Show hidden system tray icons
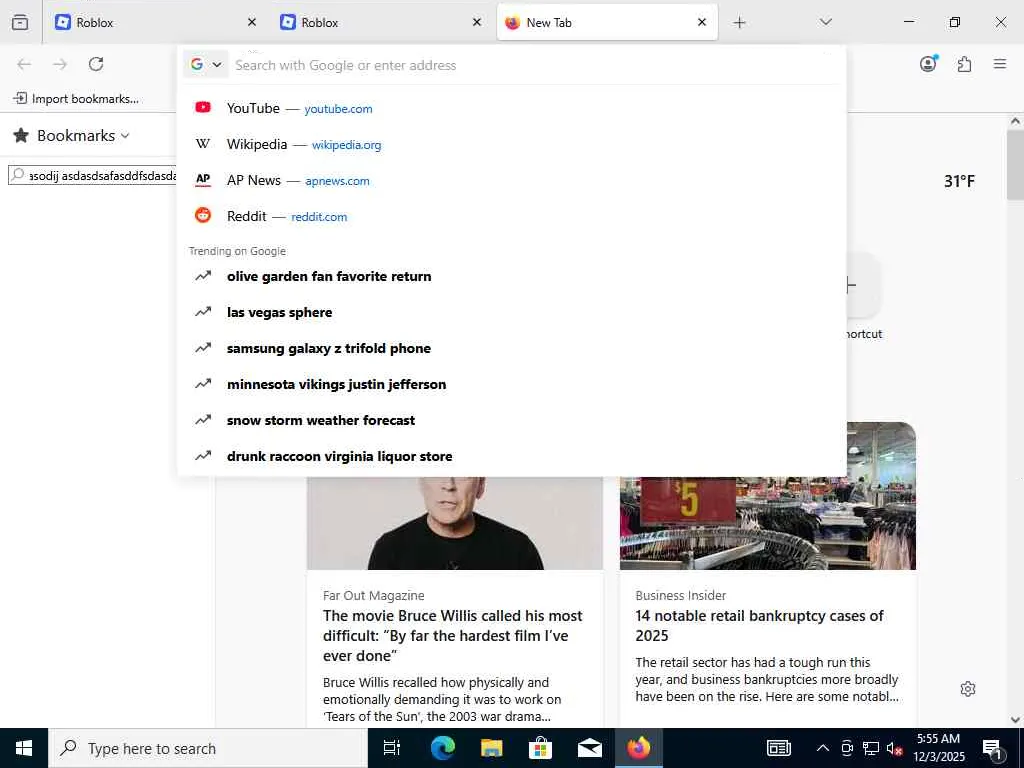Screen dimensions: 1024x768 tap(823, 748)
